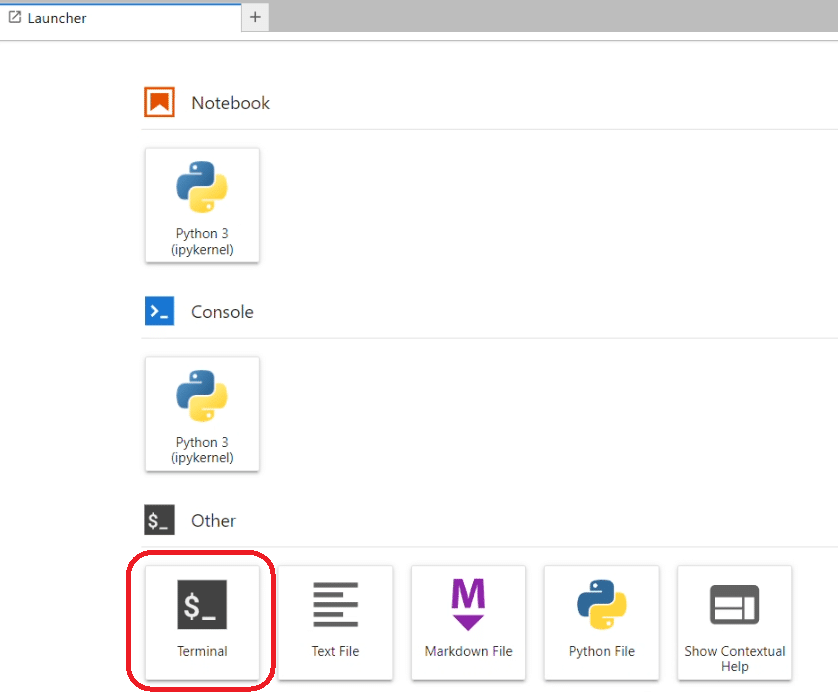Viewport: 838px width, 700px height.
Task: Click the Text File card label
Action: [x=335, y=651]
